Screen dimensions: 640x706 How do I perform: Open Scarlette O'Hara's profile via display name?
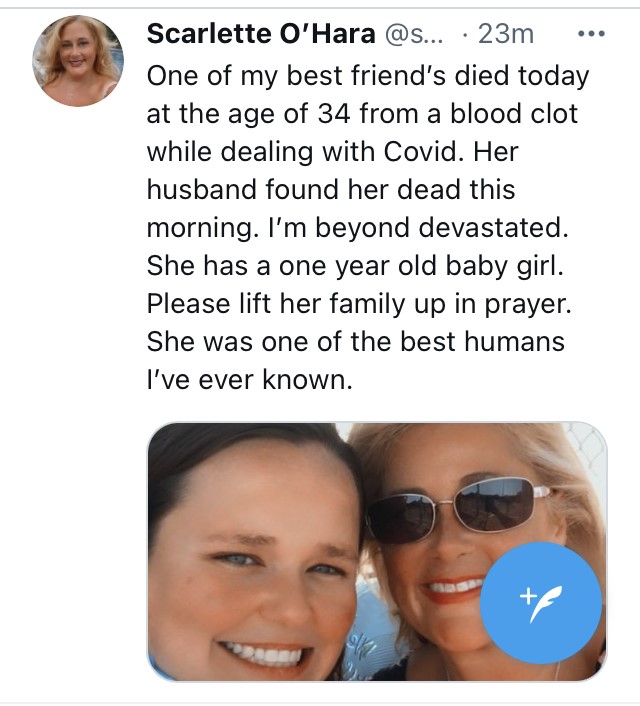[x=260, y=34]
